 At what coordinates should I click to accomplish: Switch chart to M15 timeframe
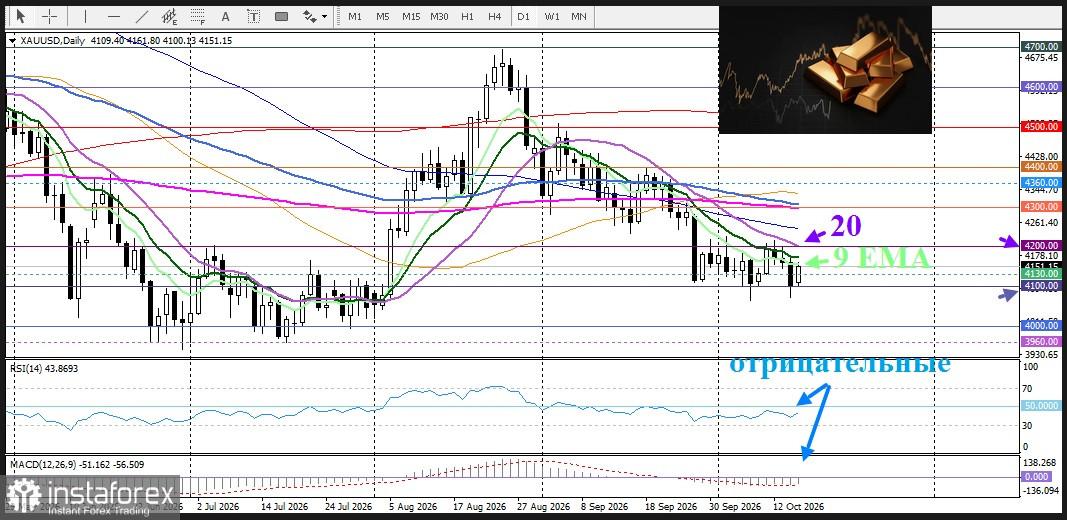410,16
